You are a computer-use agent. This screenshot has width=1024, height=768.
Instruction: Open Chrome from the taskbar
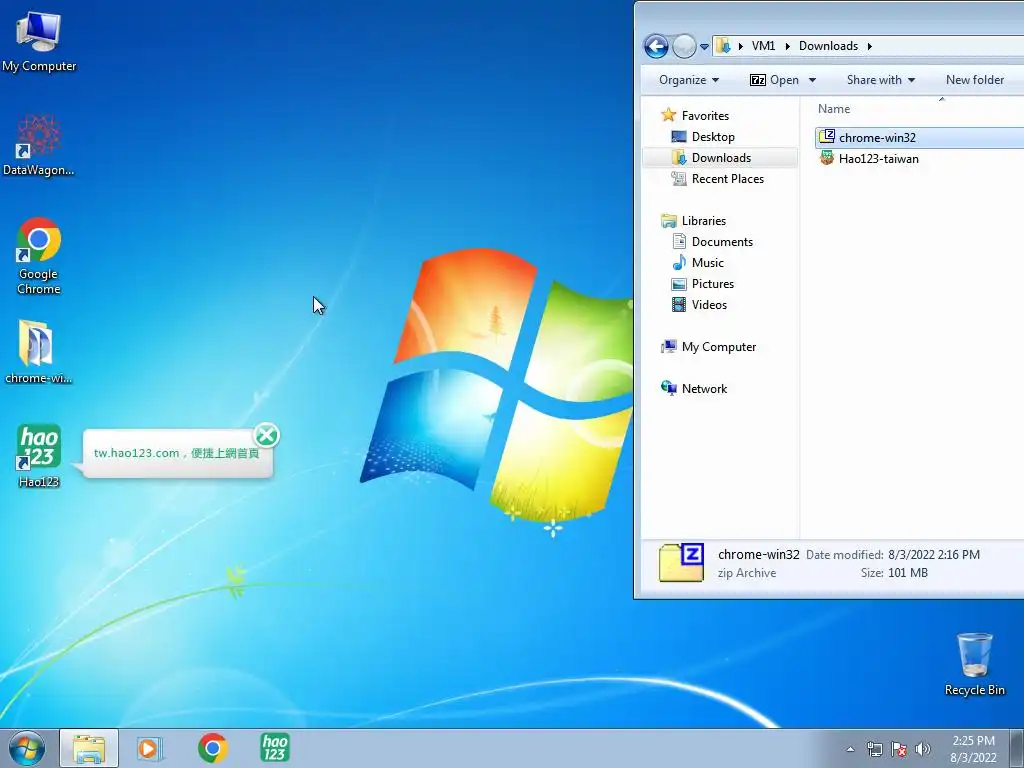212,748
